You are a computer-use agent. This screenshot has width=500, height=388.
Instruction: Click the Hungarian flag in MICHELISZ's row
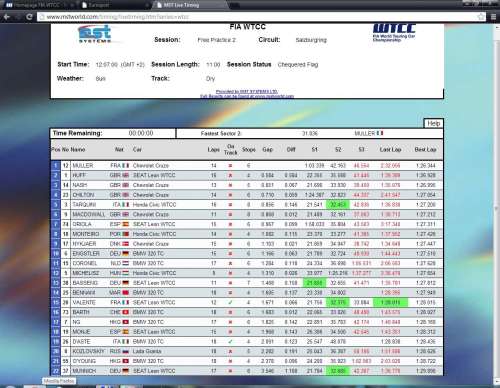pos(125,273)
